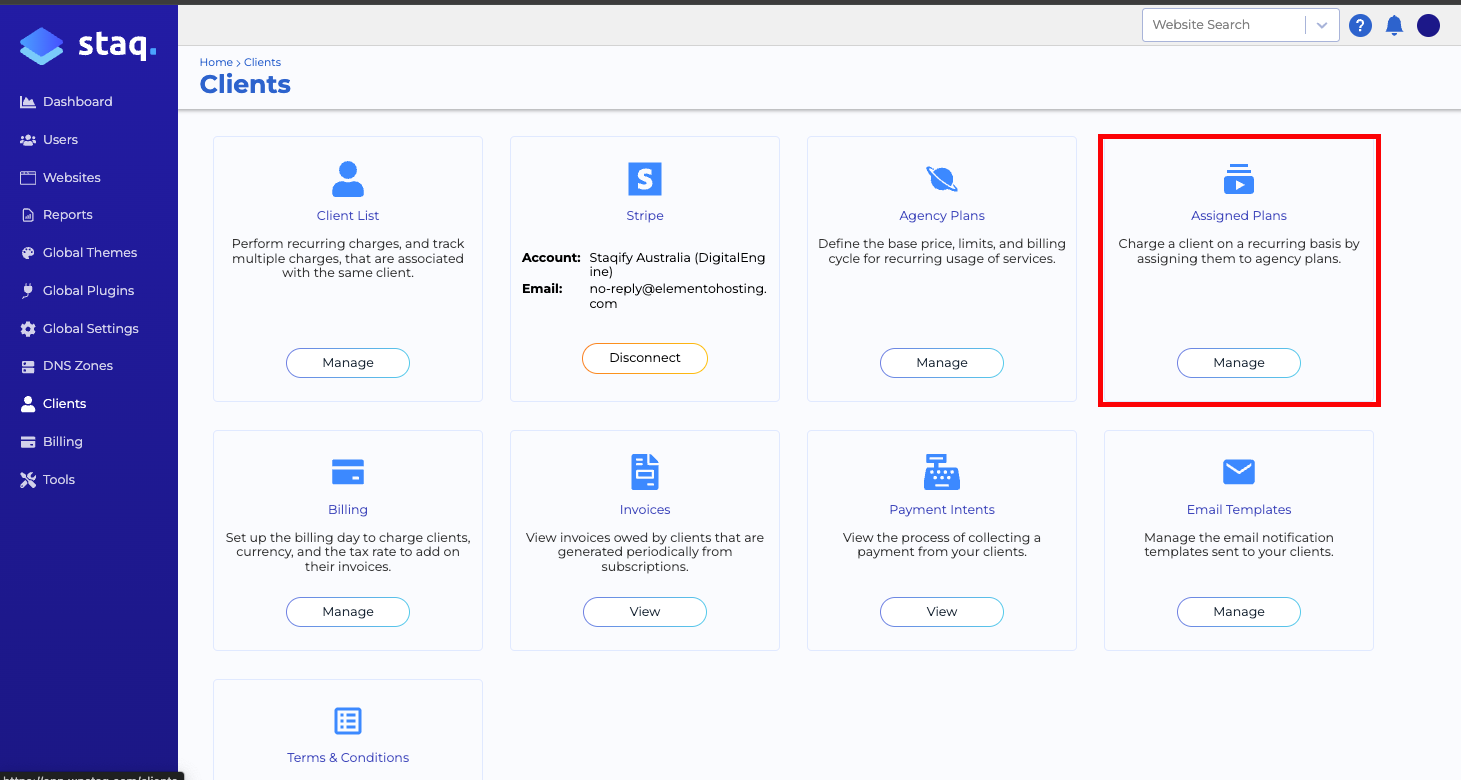The width and height of the screenshot is (1461, 780).
Task: Select DNS Zones in the sidebar
Action: (x=77, y=366)
